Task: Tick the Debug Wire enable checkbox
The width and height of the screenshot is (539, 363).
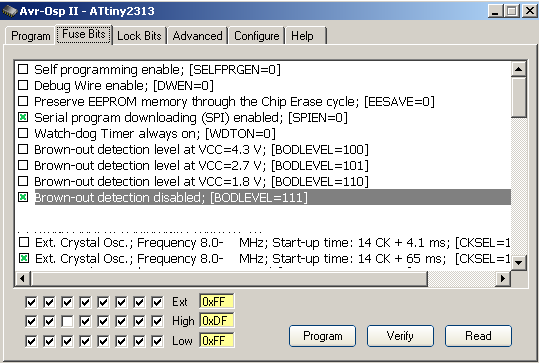Action: coord(23,85)
